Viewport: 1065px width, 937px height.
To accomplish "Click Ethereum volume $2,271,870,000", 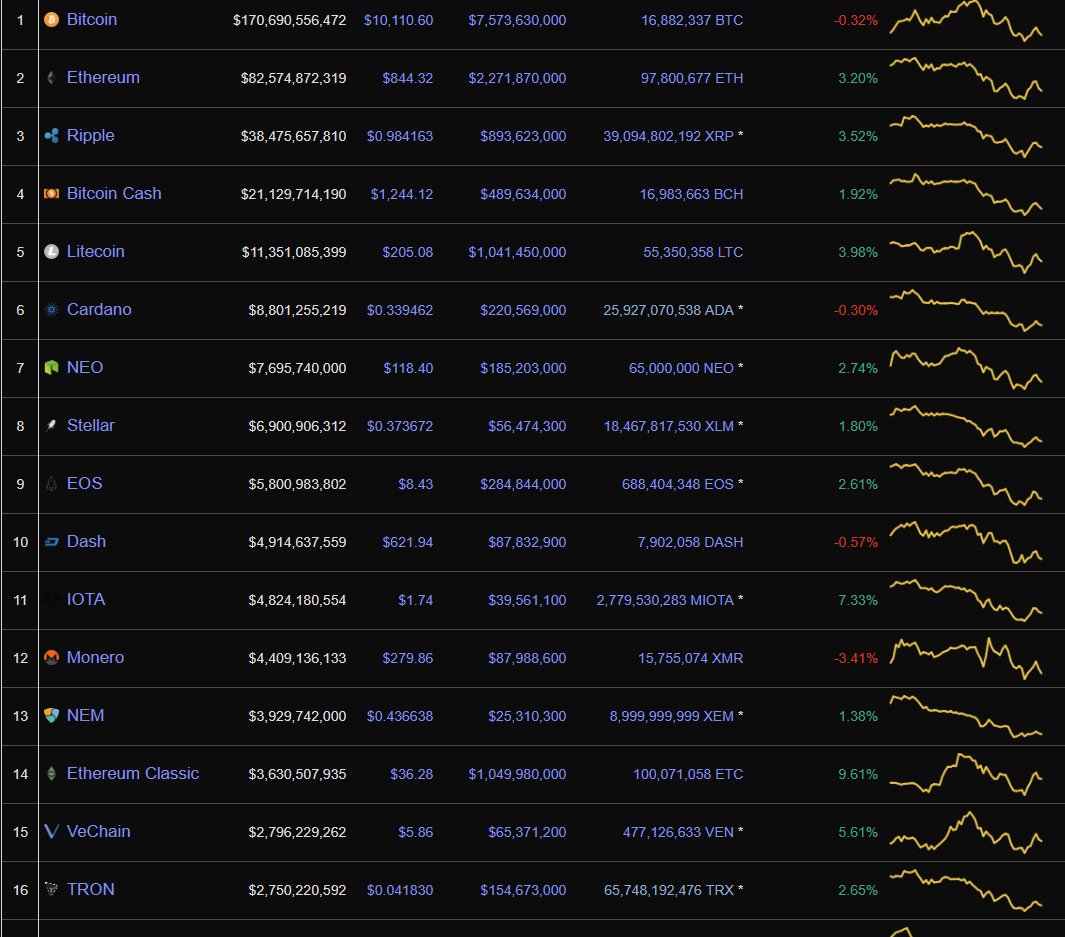I will (x=518, y=78).
